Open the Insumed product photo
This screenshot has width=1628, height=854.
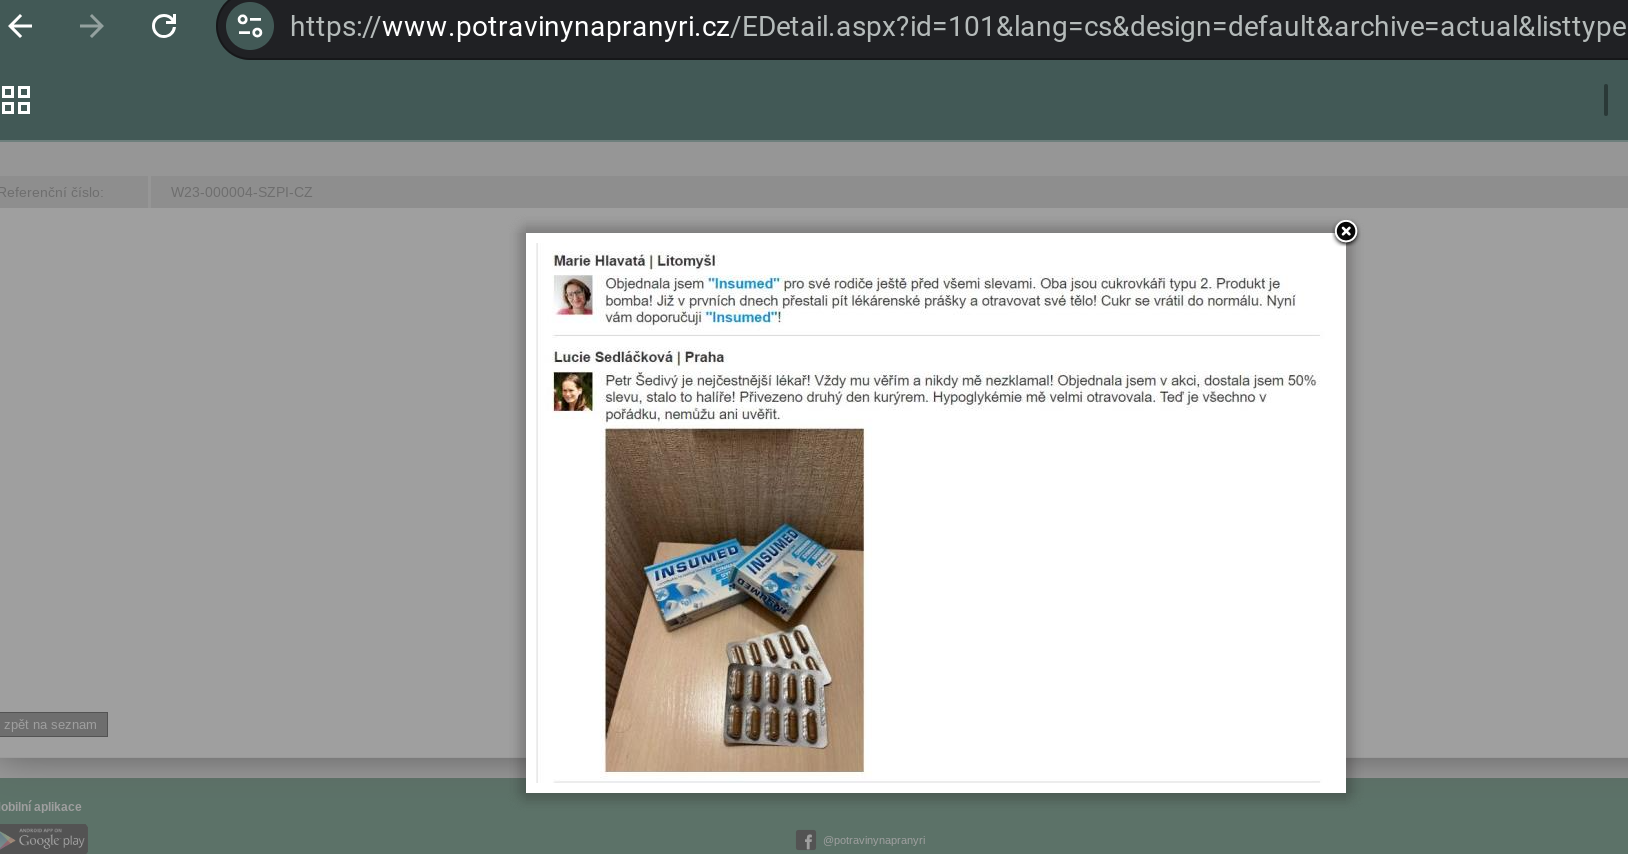pos(734,600)
